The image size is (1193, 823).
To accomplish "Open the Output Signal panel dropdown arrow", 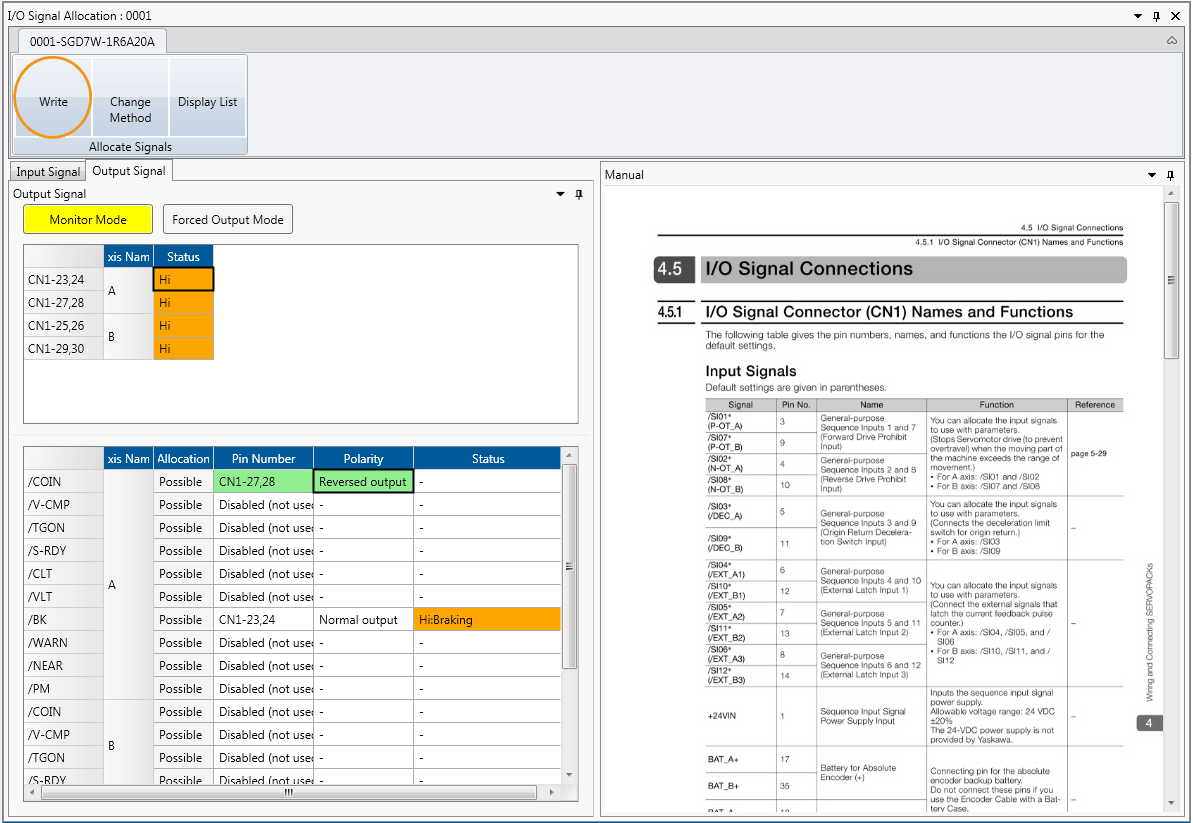I will [x=561, y=194].
